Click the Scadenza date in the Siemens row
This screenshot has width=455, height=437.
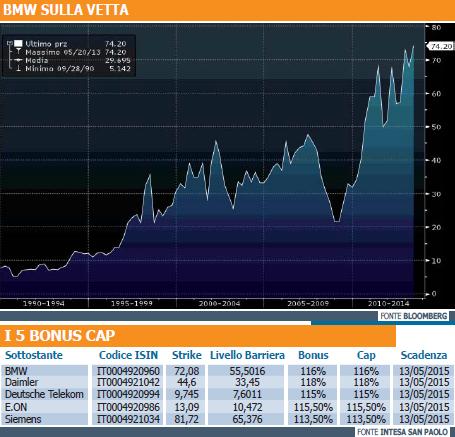[424, 419]
